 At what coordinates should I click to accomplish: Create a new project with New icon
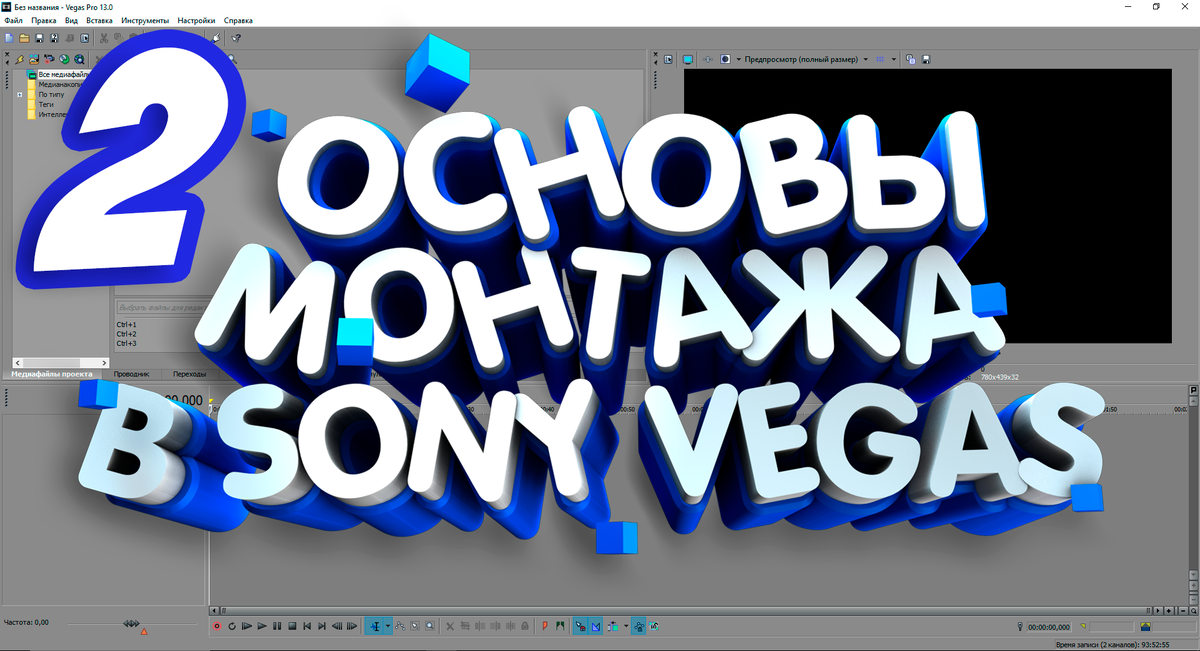coord(9,38)
